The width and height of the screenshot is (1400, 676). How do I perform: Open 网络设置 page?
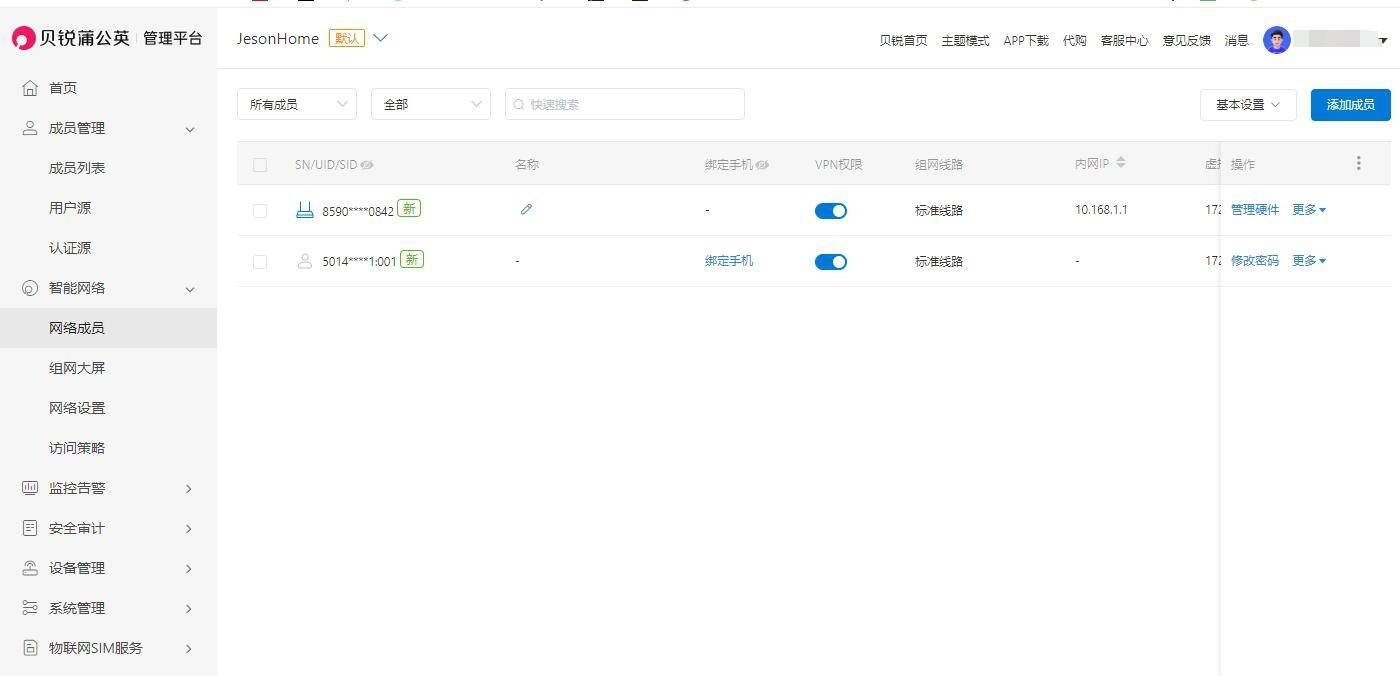point(77,408)
